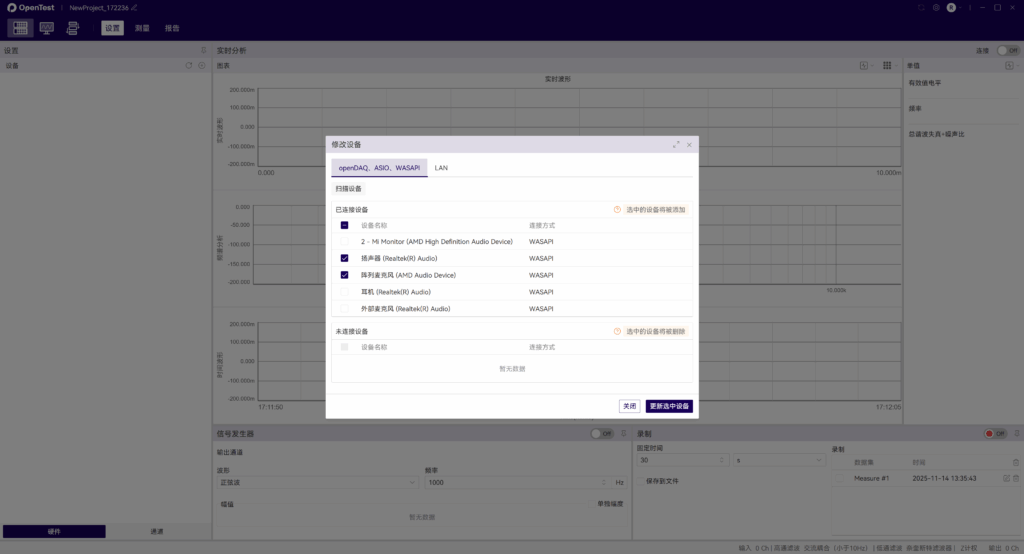Close the 修改设备 dialog with the X
Screen dimensions: 1024x554
coord(689,144)
